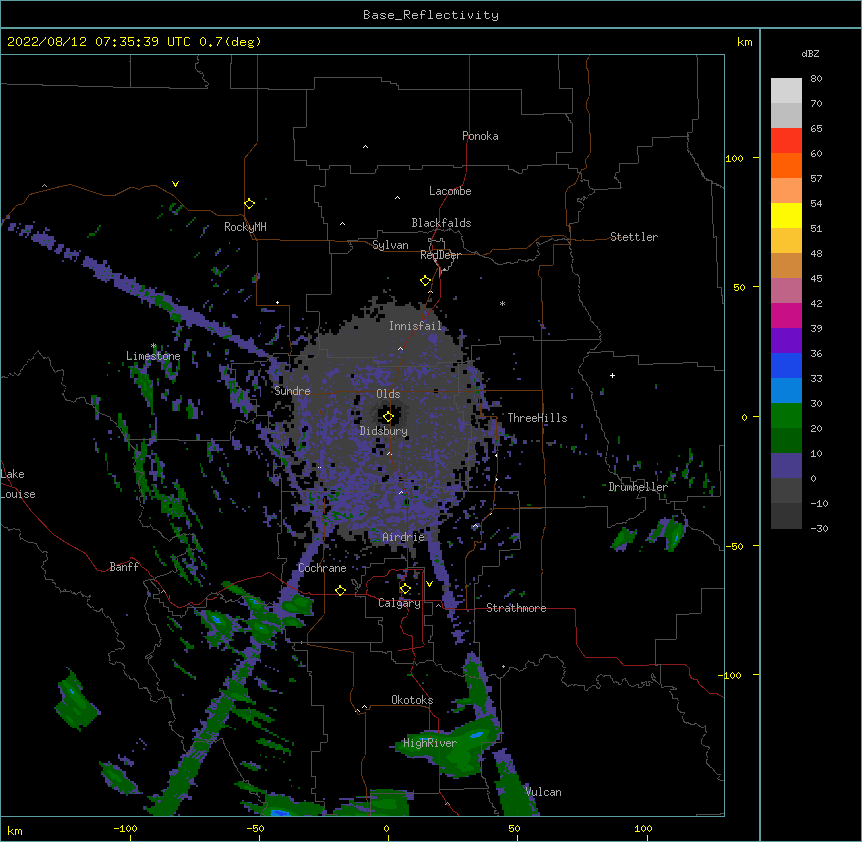Pick the yellow 54-51 dBZ legend swatch
The image size is (862, 842).
pos(786,216)
